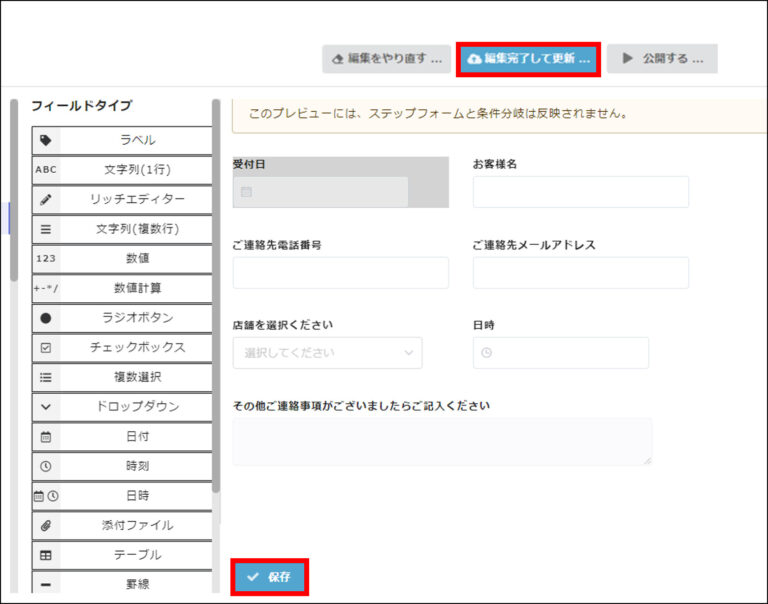
Task: Select the pencil icon for リッチエディター
Action: [45, 200]
